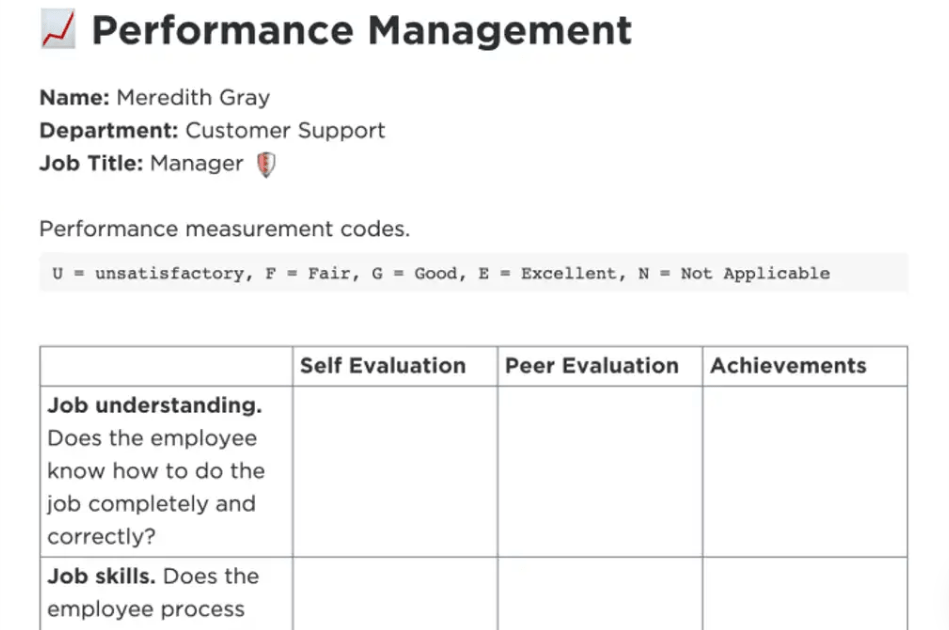Click Peer Evaluation cell for Job skills
Image resolution: width=949 pixels, height=630 pixels.
point(600,594)
